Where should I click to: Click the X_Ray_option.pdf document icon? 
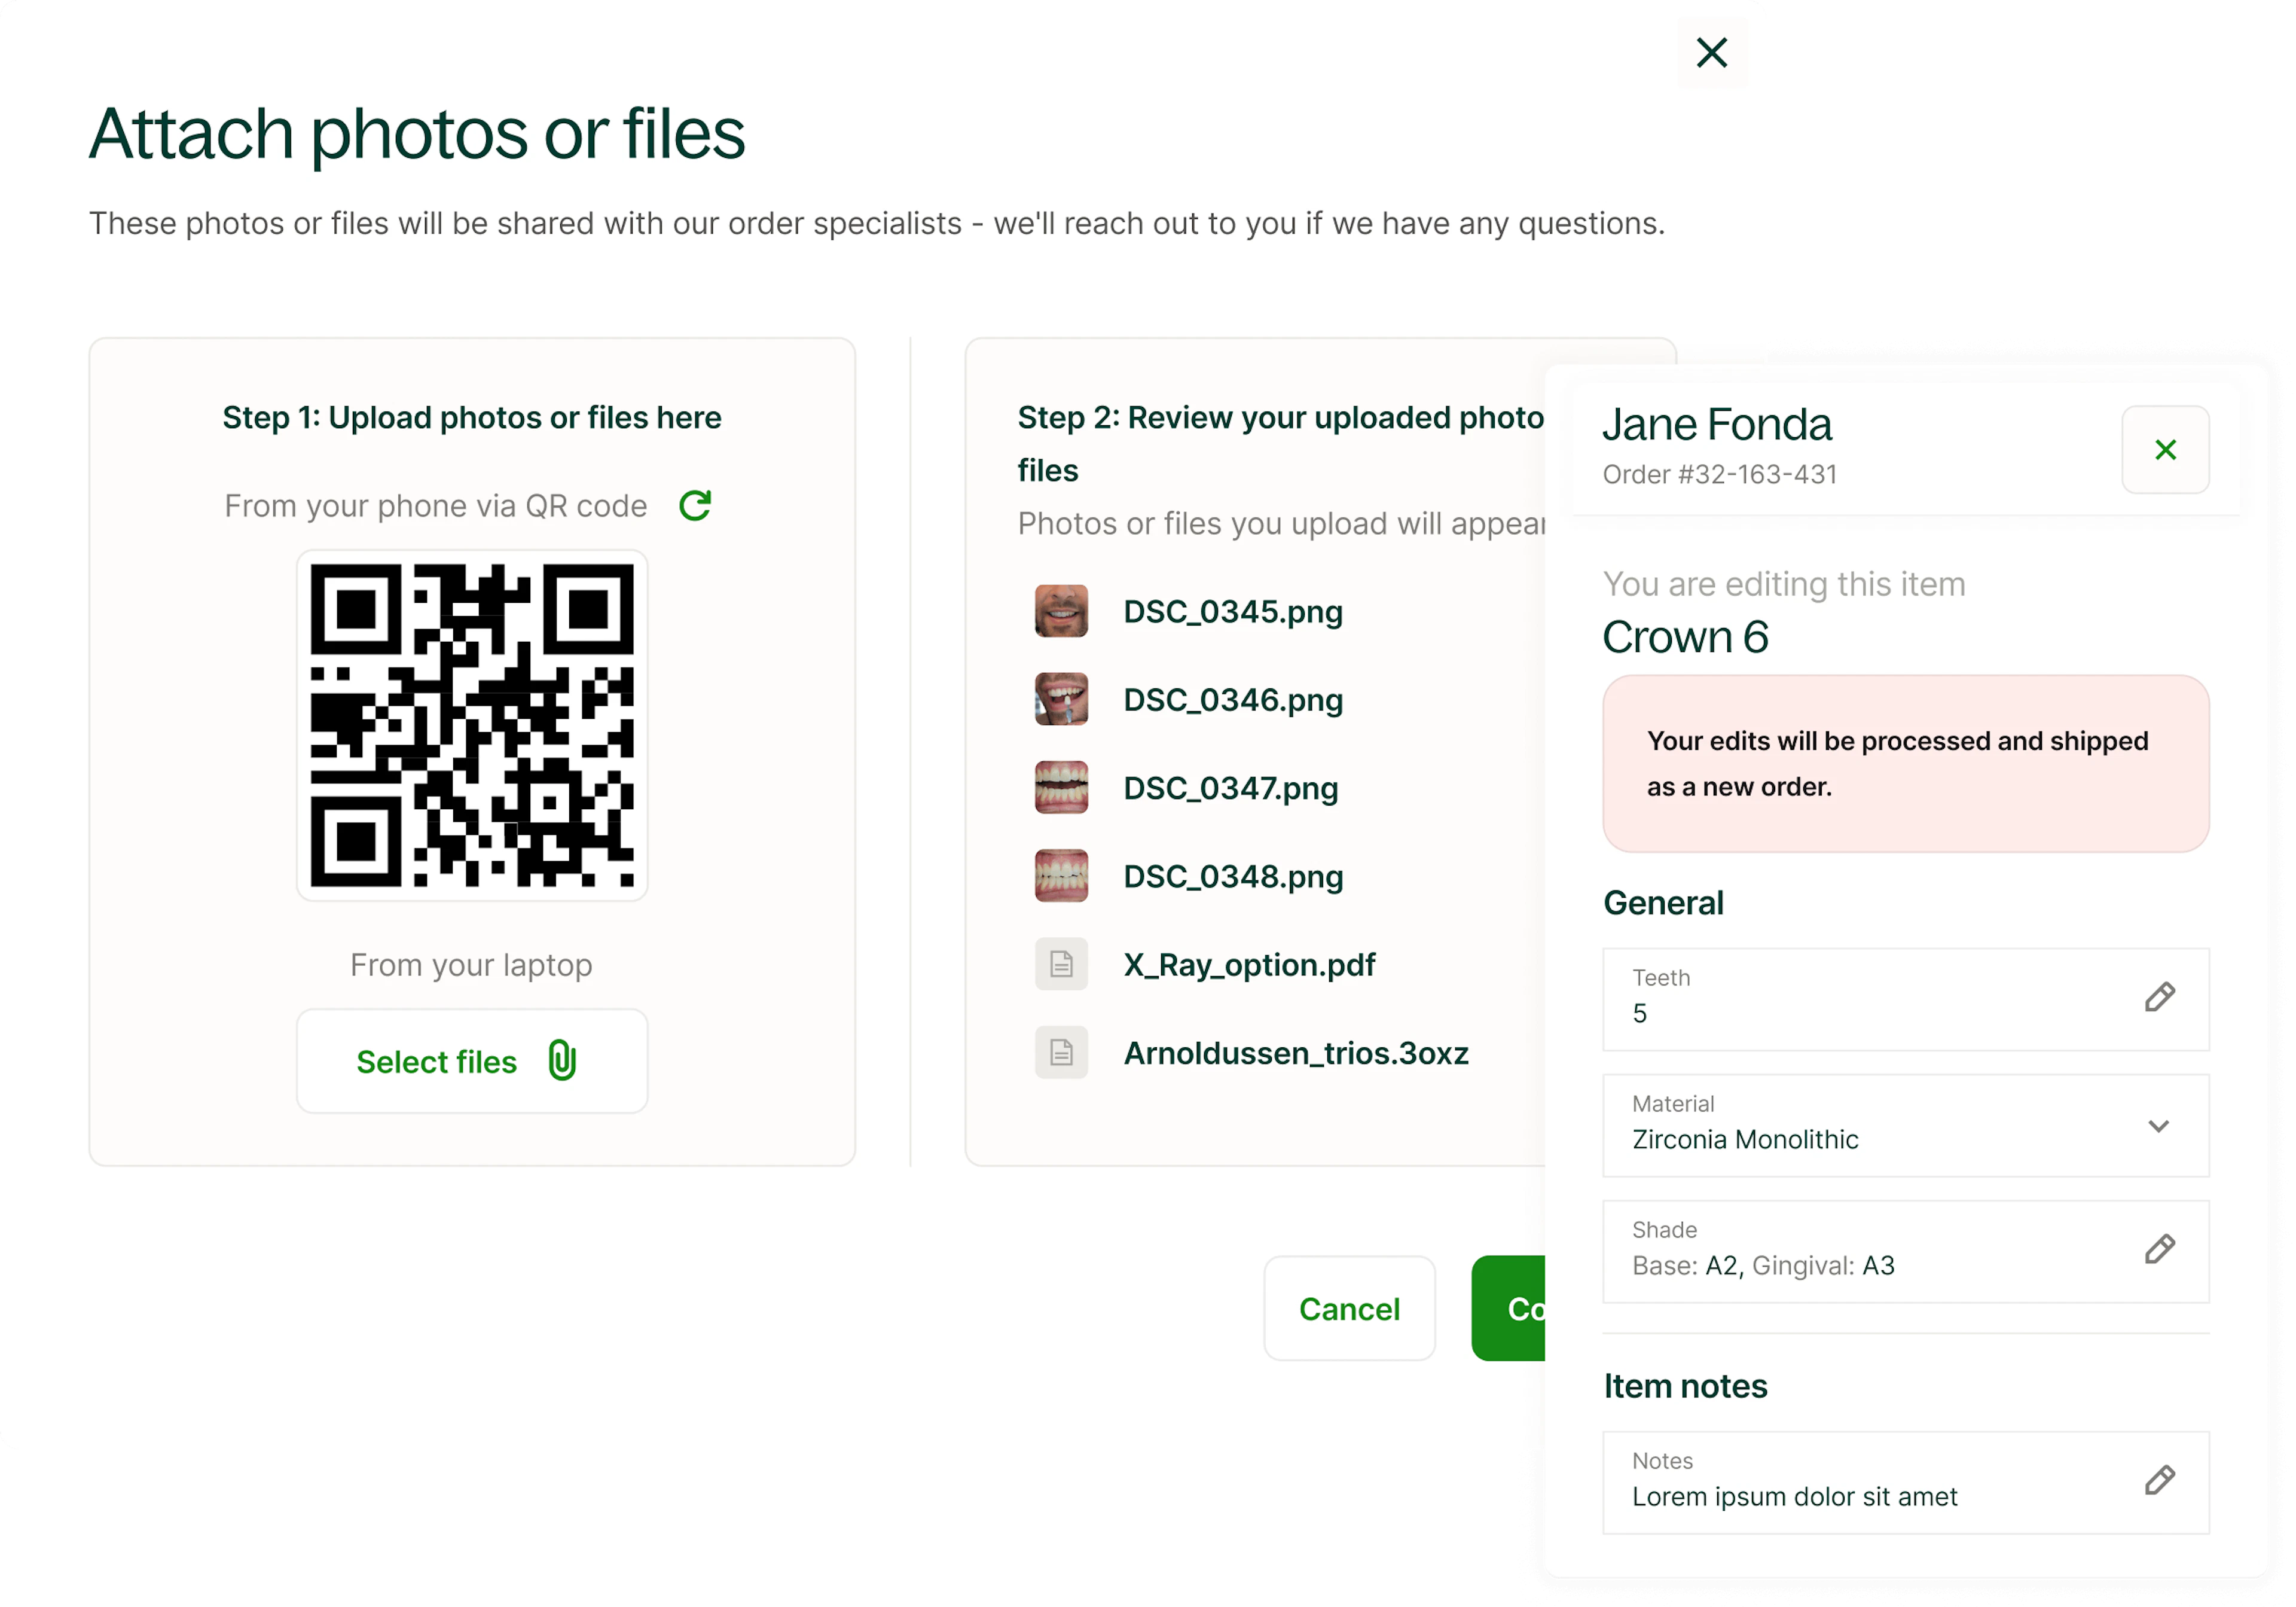pos(1061,964)
